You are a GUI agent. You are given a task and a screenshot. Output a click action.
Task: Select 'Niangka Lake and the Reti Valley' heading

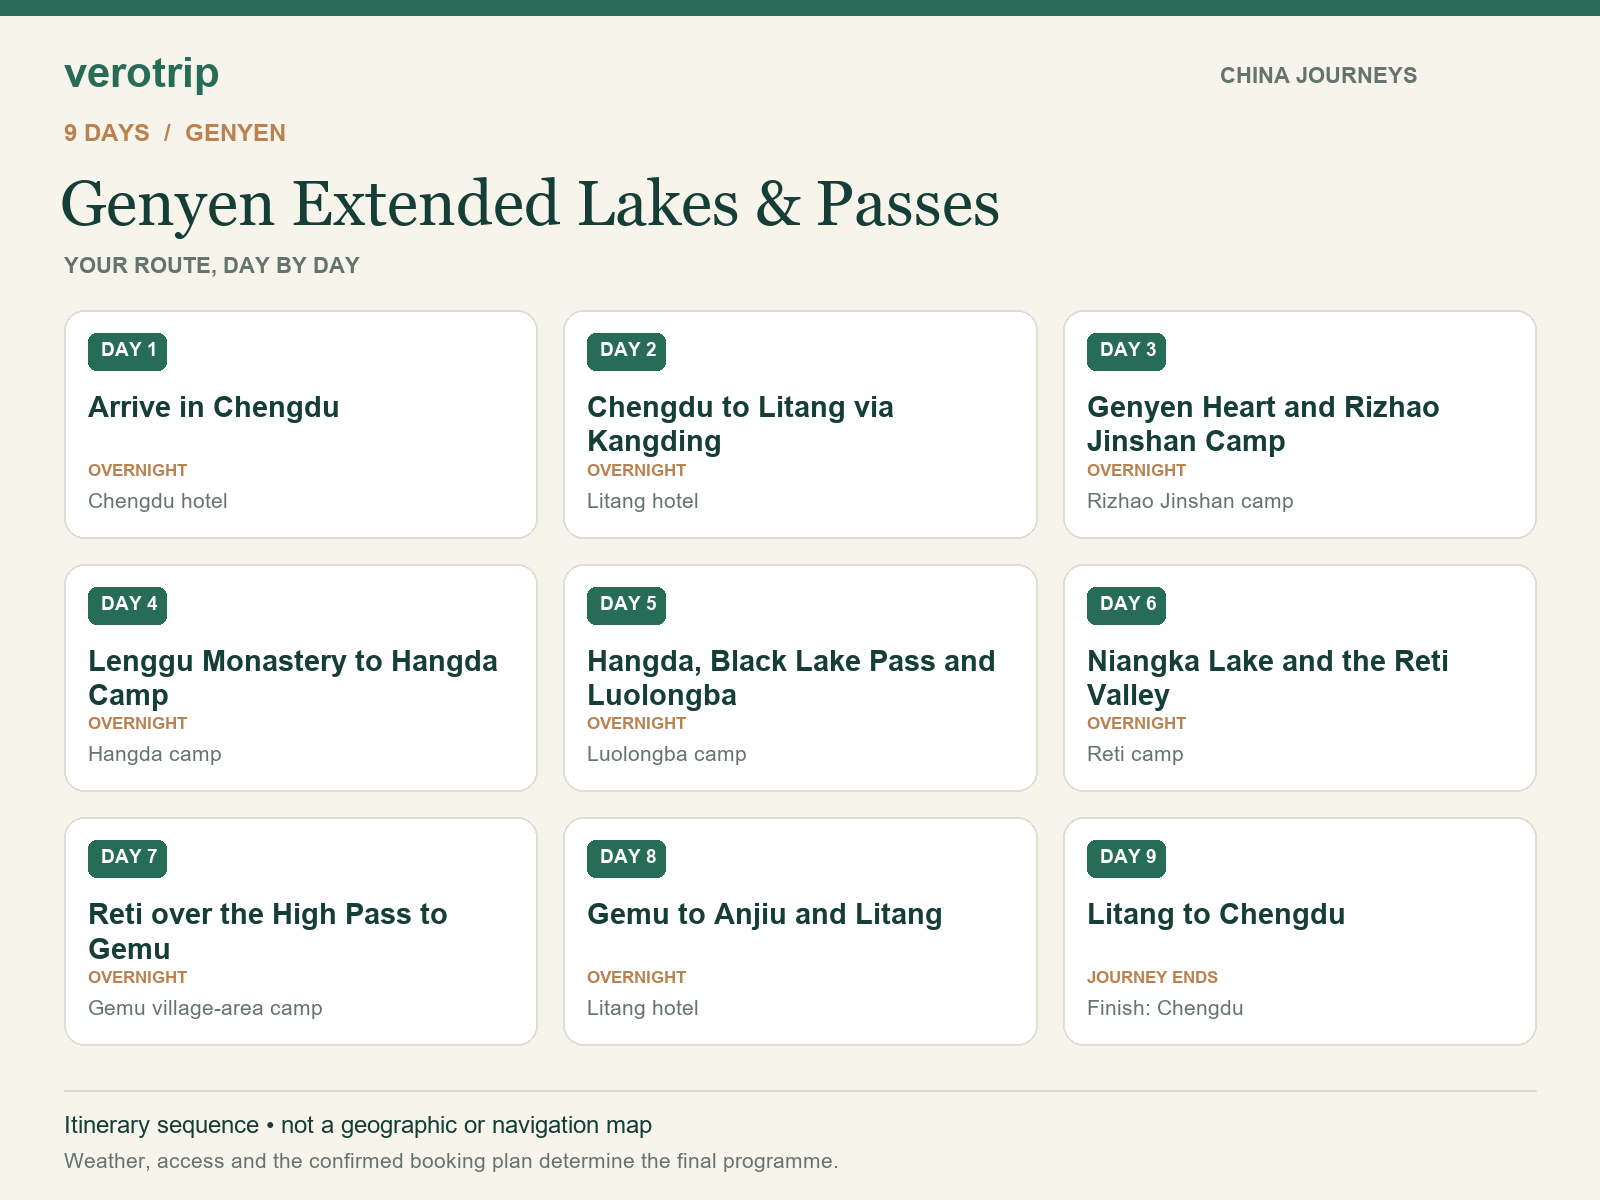[x=1267, y=678]
